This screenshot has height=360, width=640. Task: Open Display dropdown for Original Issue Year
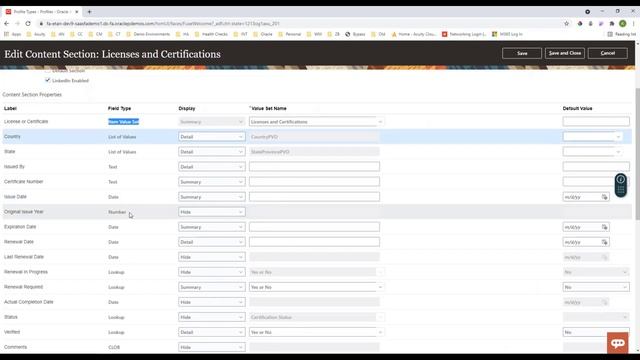click(x=211, y=212)
